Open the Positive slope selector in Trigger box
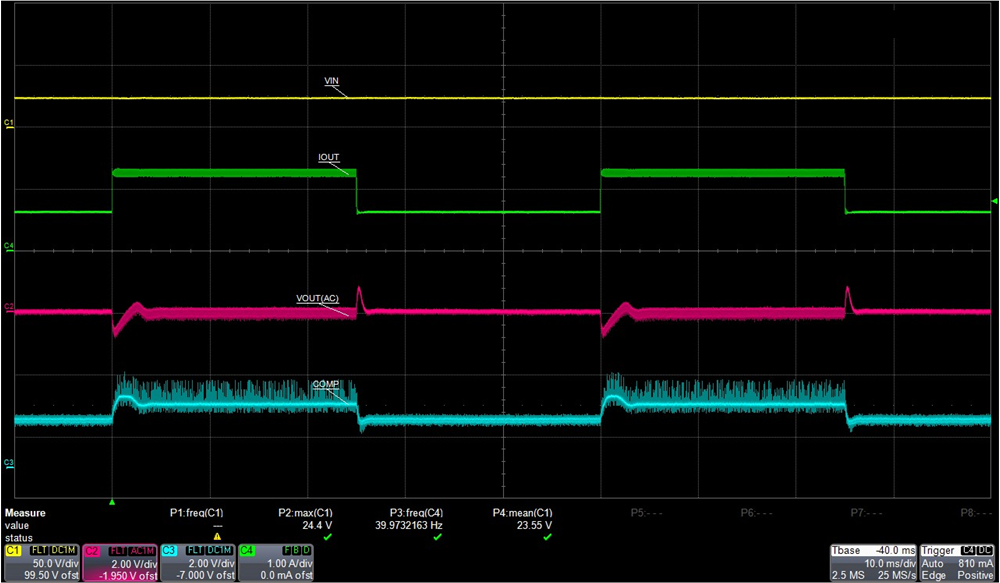 coord(975,574)
